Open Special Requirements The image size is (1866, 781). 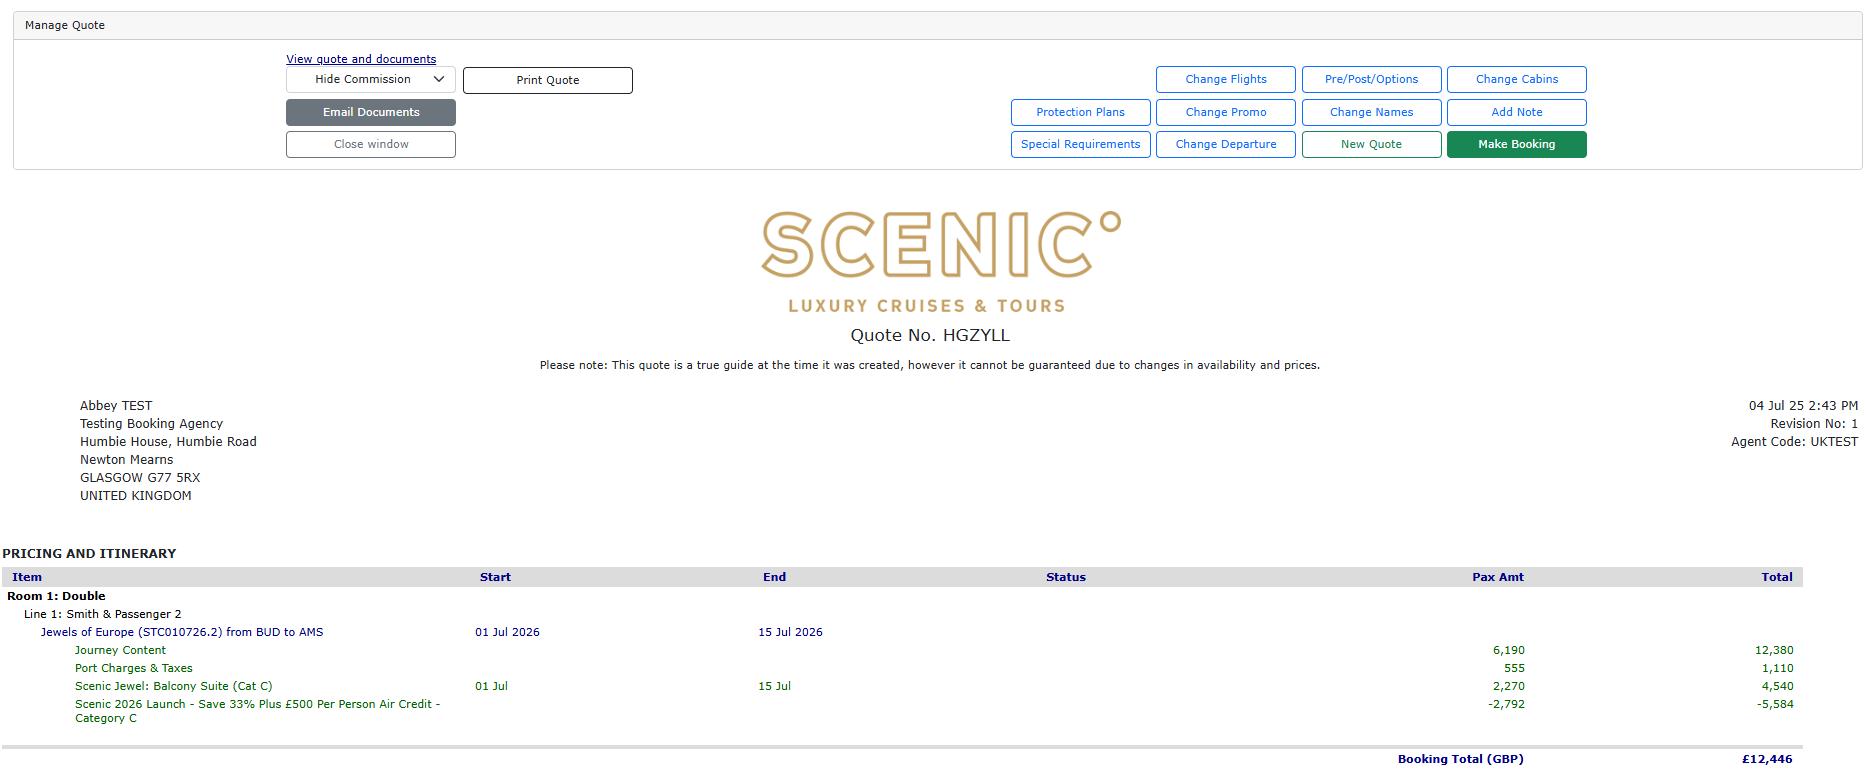(1081, 144)
